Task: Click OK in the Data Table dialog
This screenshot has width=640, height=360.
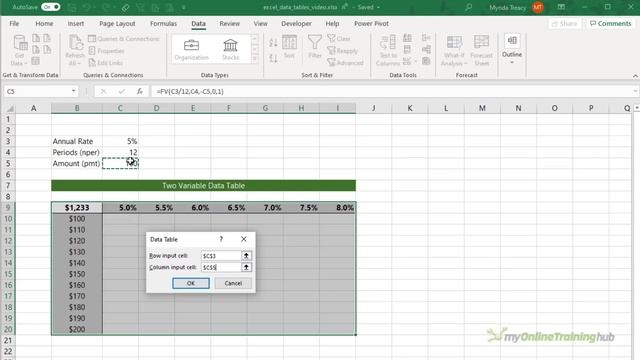Action: click(x=191, y=283)
